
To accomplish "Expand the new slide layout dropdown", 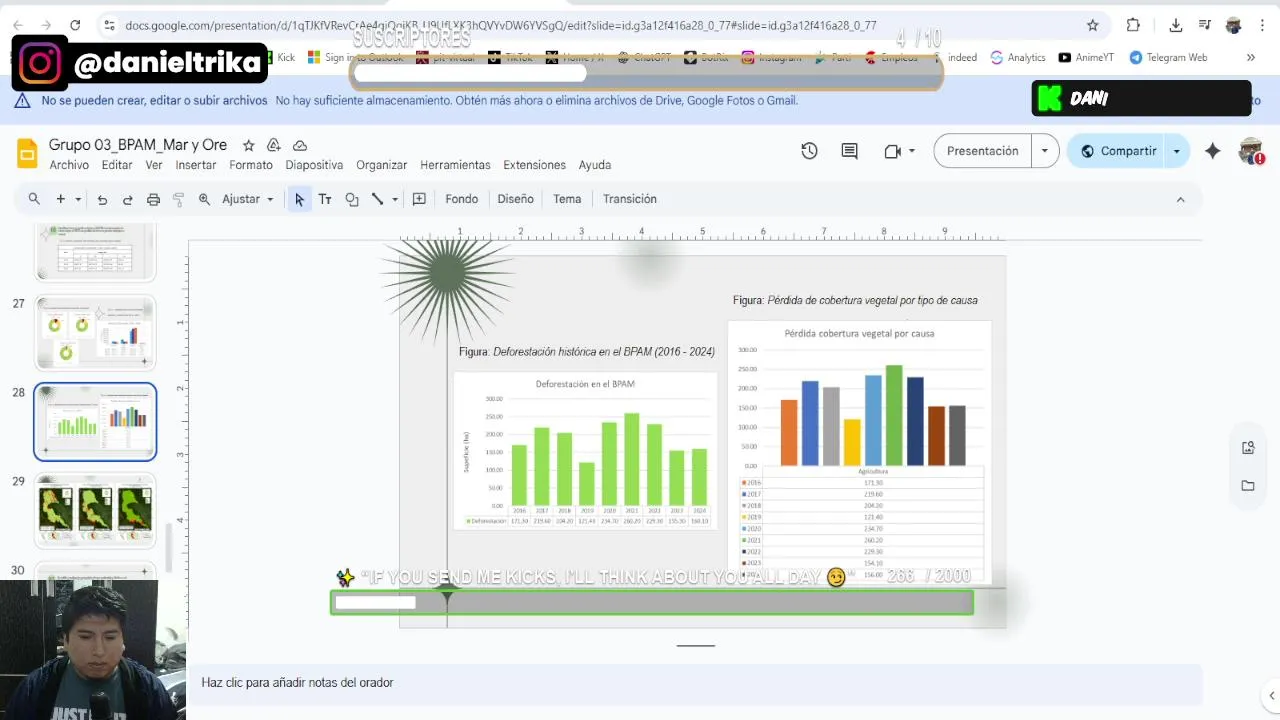I will click(78, 199).
